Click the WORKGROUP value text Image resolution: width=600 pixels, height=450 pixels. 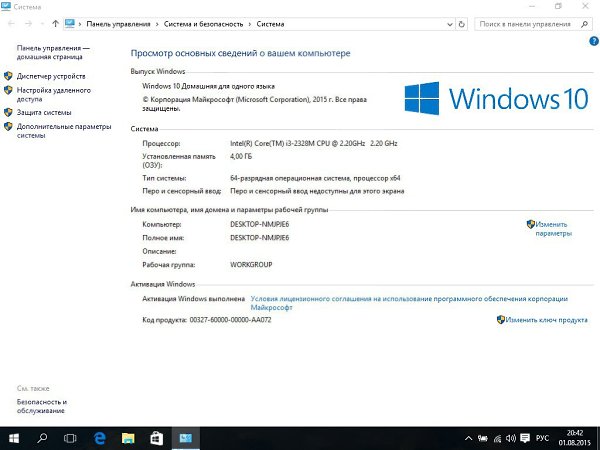[251, 264]
